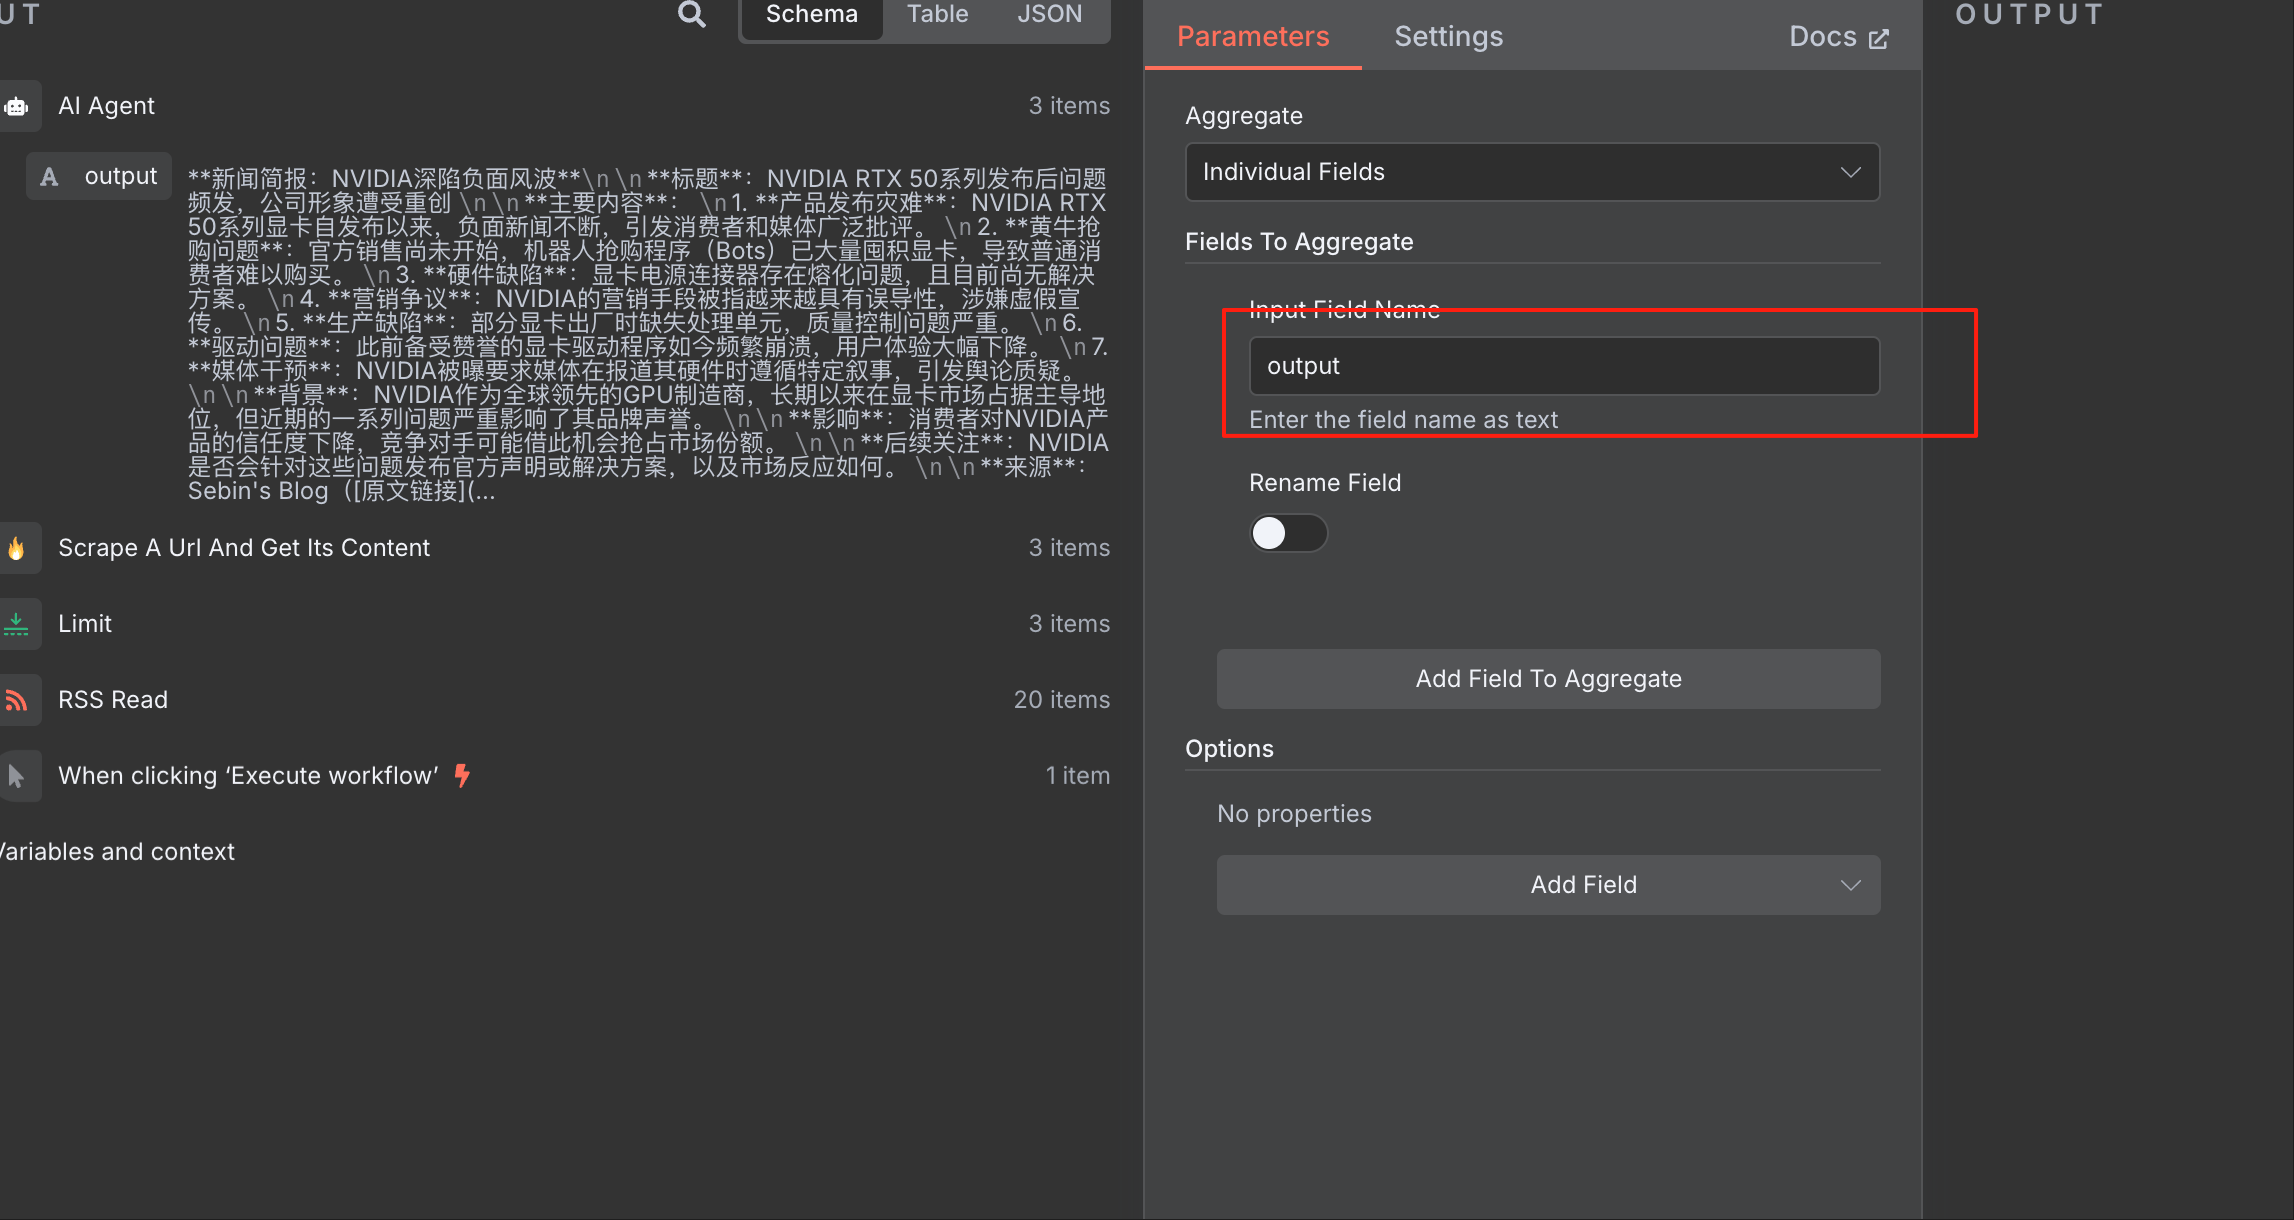Click Add Field To Aggregate button

[x=1547, y=679]
